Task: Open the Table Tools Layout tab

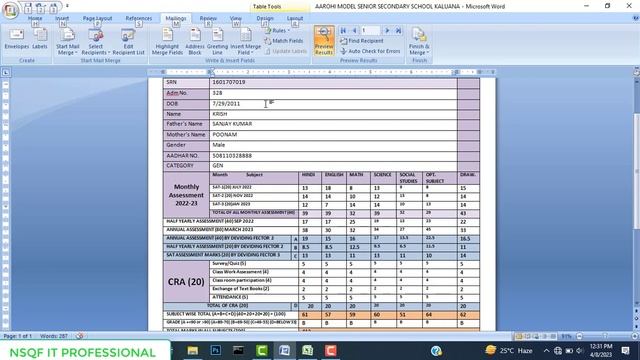Action: click(295, 18)
